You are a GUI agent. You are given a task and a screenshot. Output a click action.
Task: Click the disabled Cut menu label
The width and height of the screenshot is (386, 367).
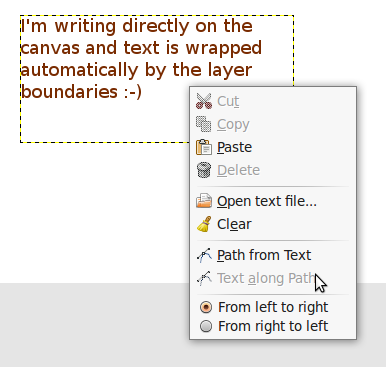click(228, 101)
